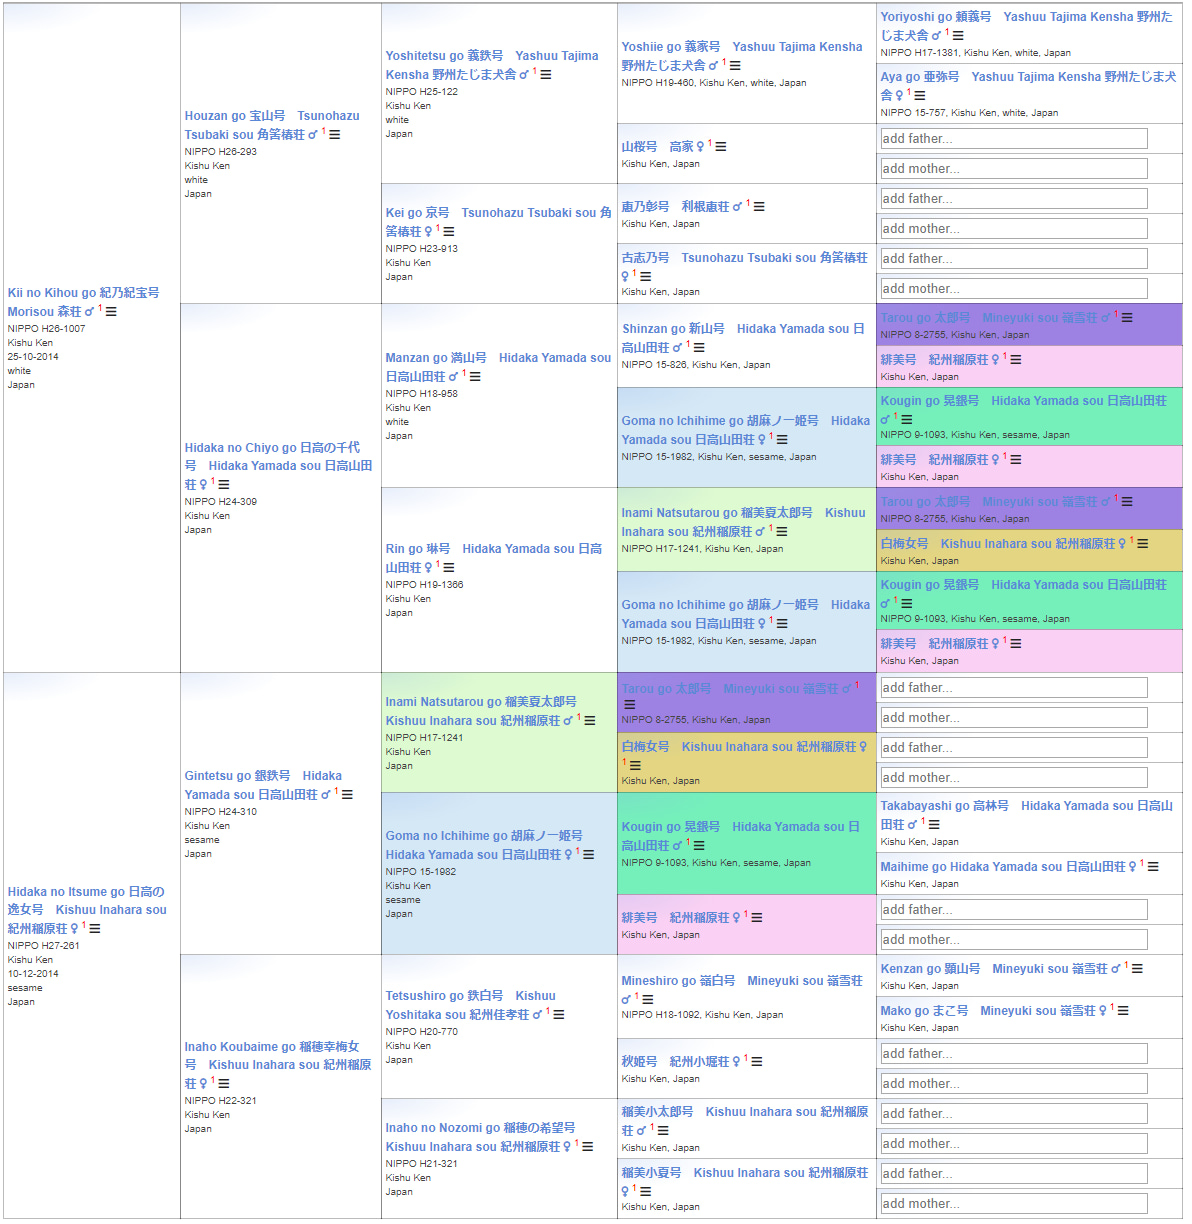Expand the options menu for Mako go
This screenshot has width=1192, height=1224.
point(1123,1011)
